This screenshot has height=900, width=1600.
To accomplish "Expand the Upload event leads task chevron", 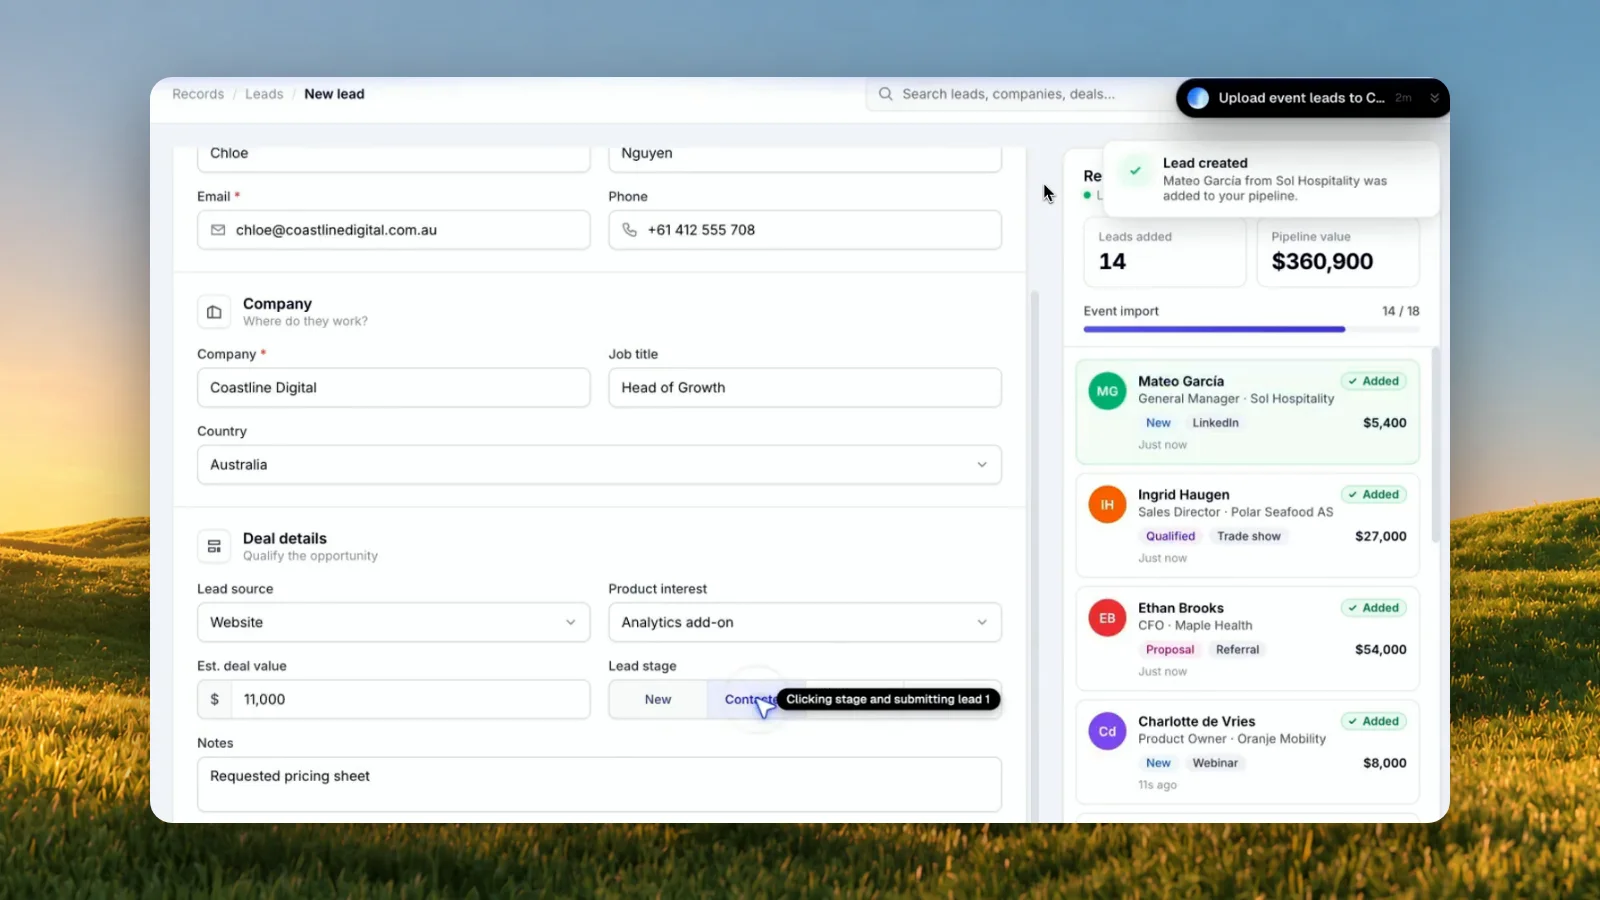I will pyautogui.click(x=1434, y=98).
